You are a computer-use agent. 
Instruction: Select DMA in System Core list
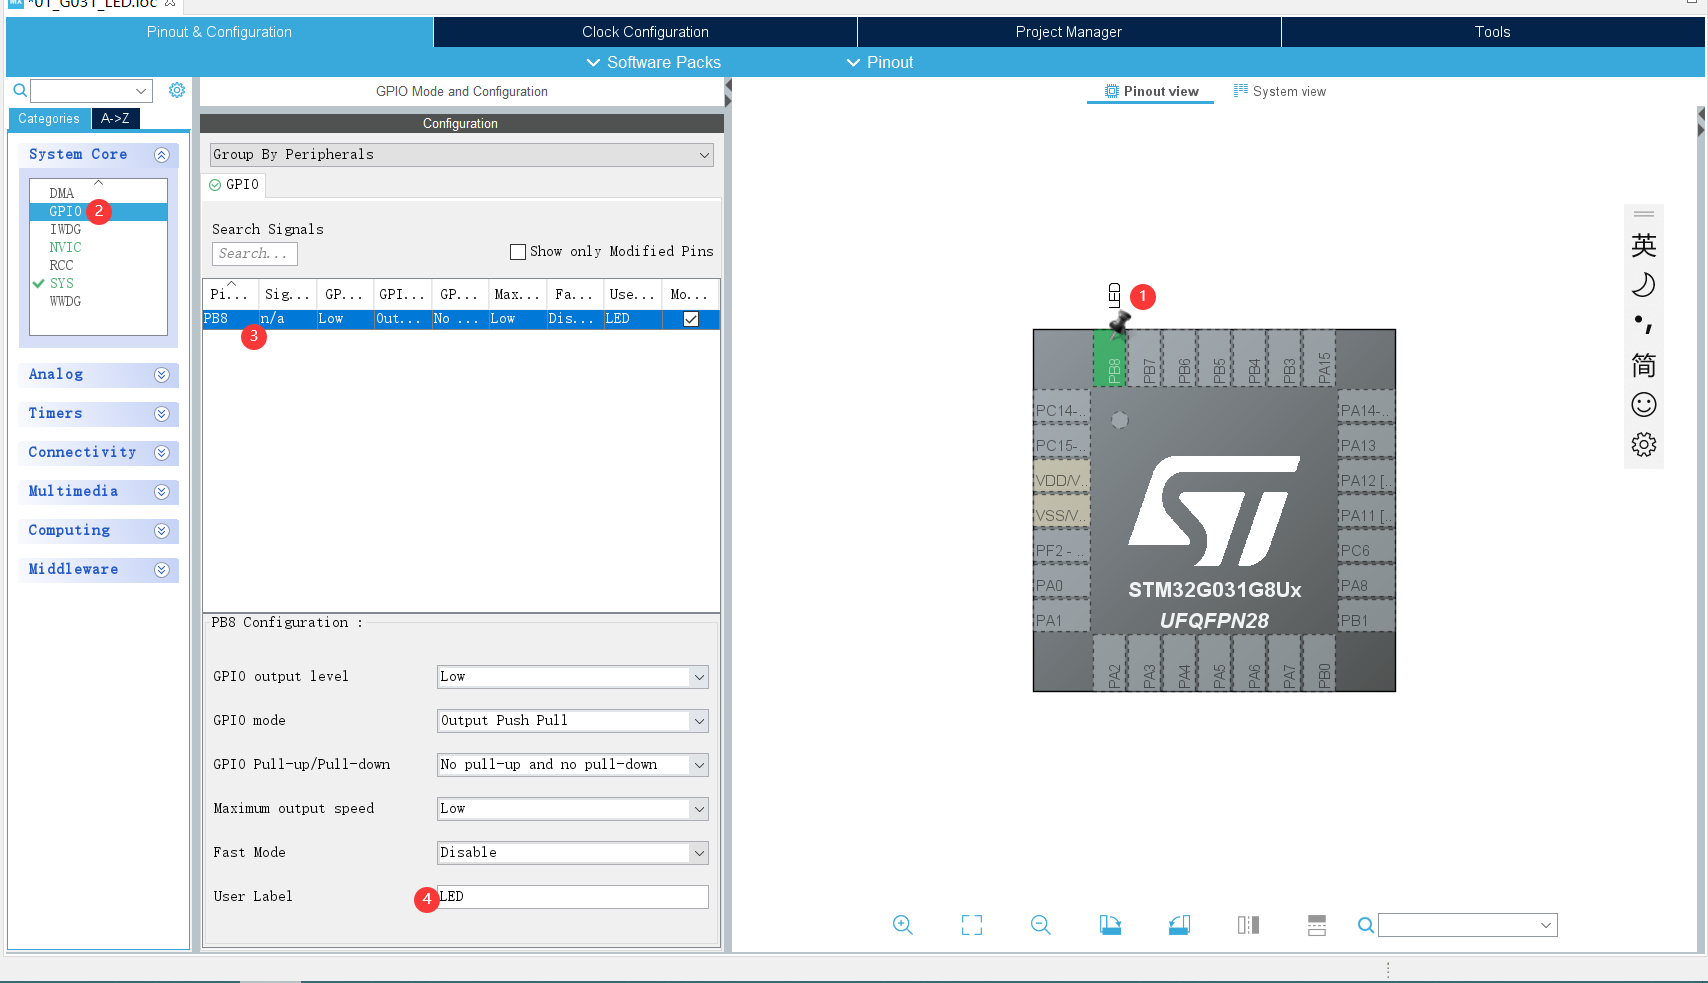click(62, 193)
